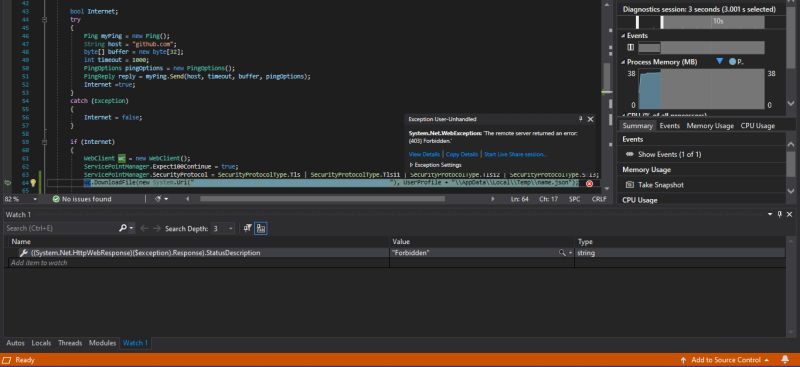This screenshot has width=800, height=367.
Task: Click the camera icon beside Take Snapshot
Action: [x=630, y=185]
